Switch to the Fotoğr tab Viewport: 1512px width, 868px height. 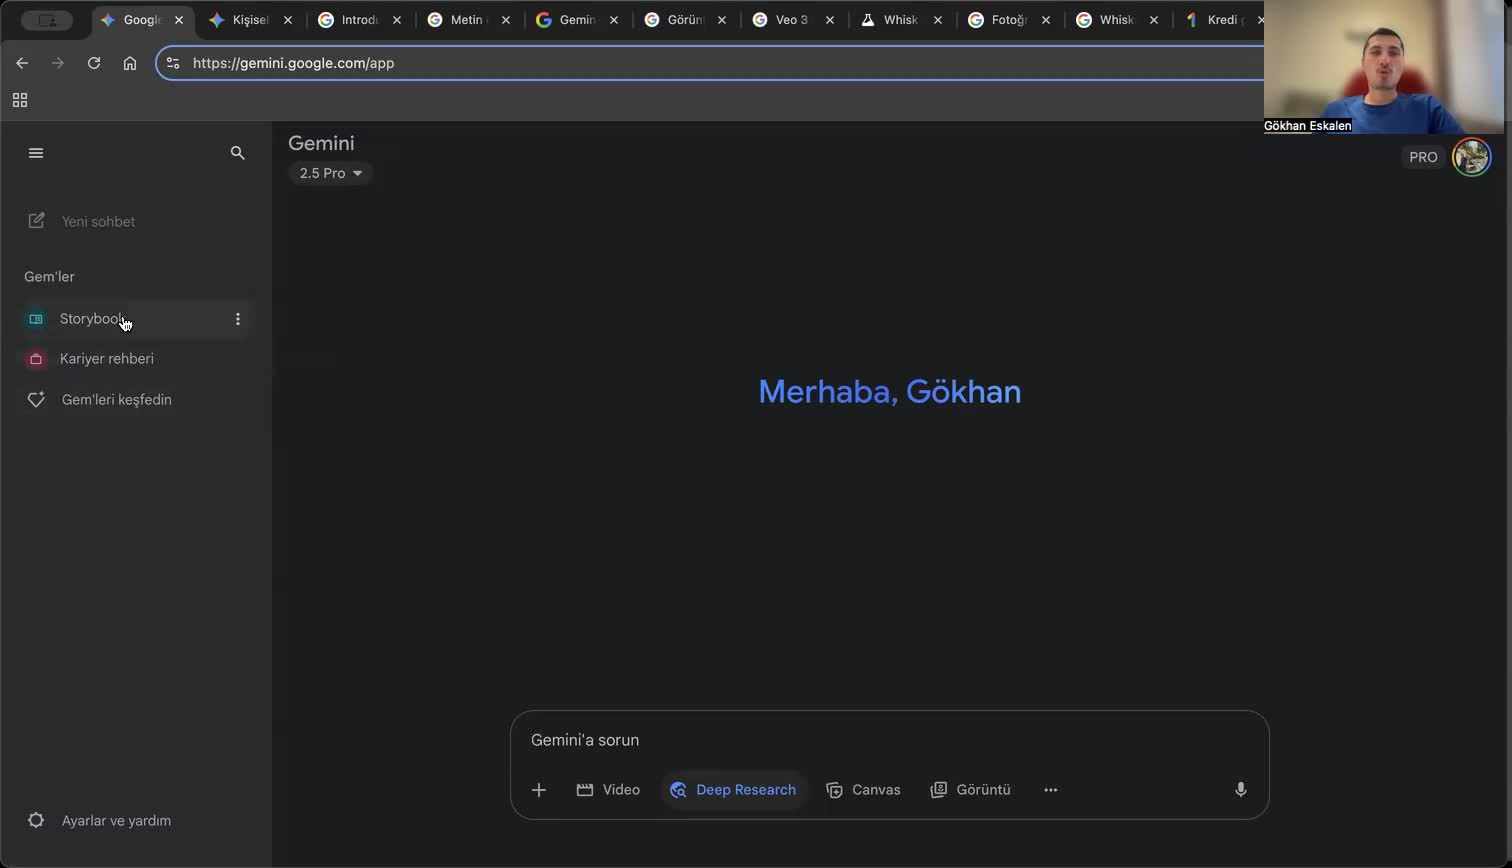[1008, 20]
